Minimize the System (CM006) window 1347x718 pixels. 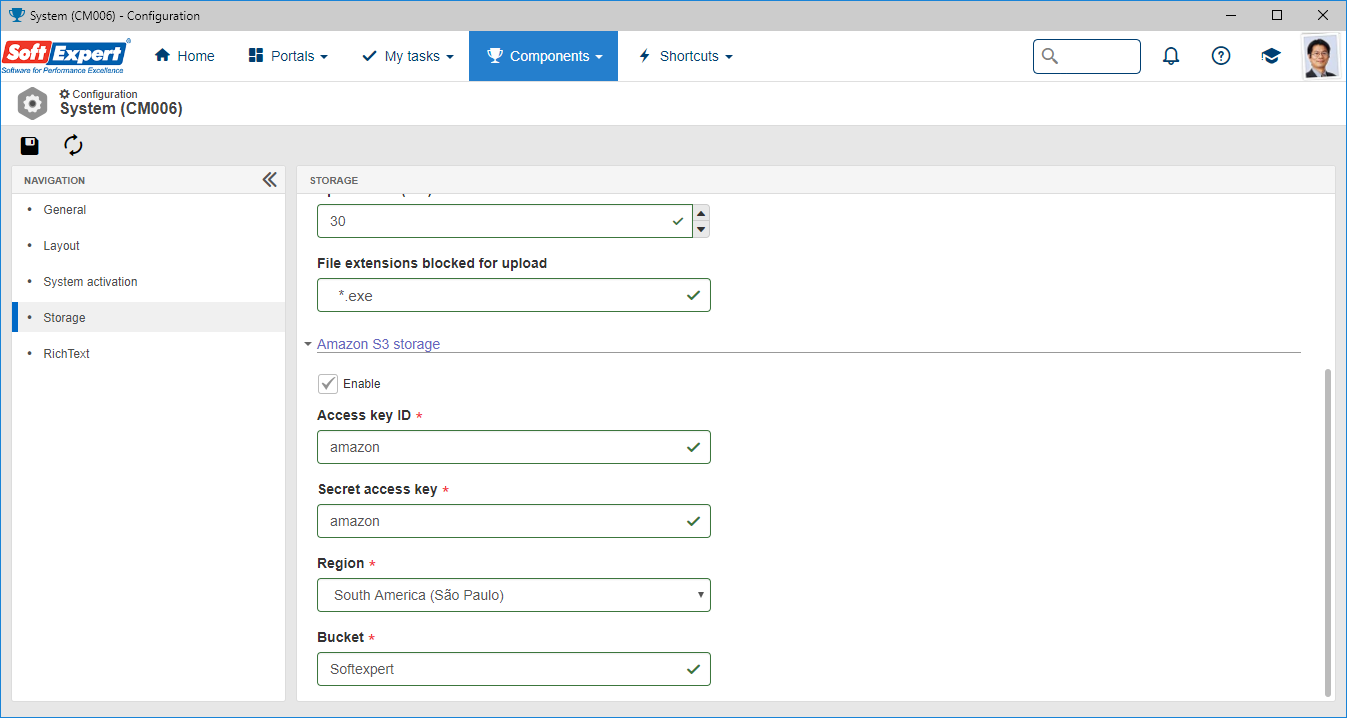pos(1232,15)
